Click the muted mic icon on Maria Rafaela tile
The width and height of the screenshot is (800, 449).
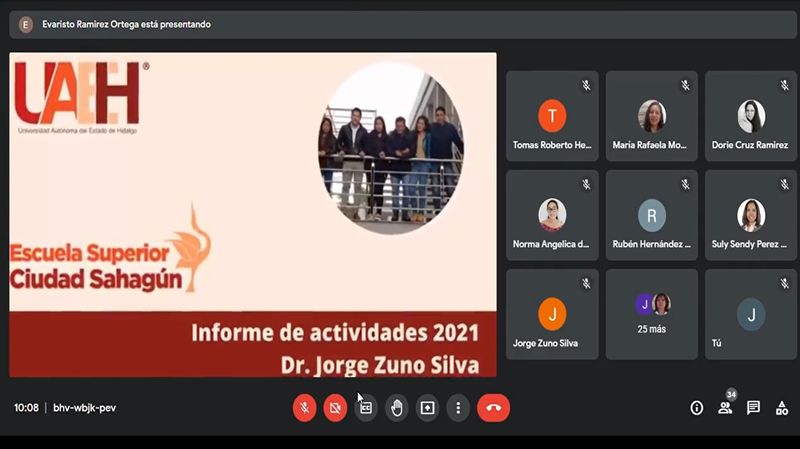point(685,85)
